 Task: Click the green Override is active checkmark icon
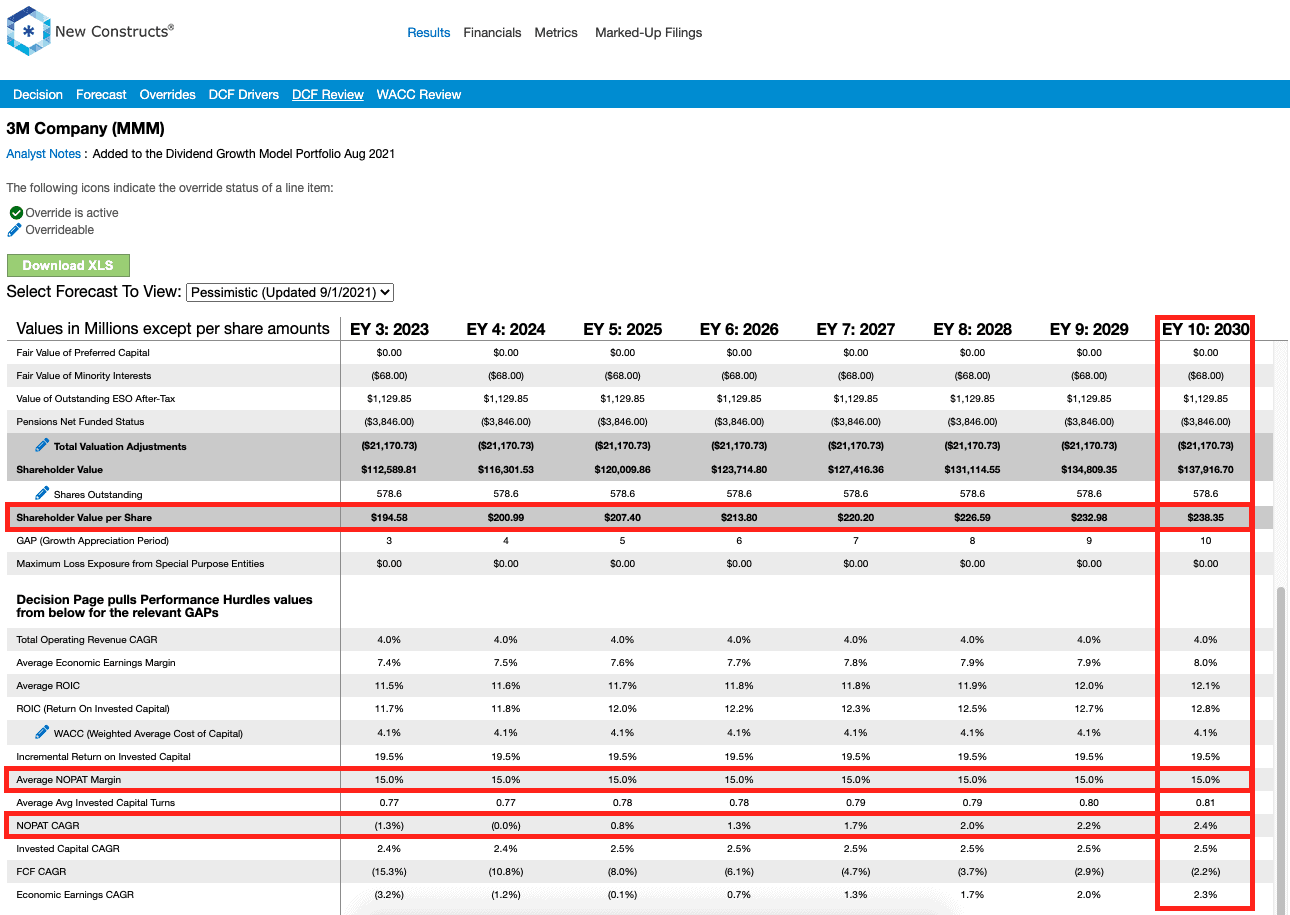tap(16, 213)
